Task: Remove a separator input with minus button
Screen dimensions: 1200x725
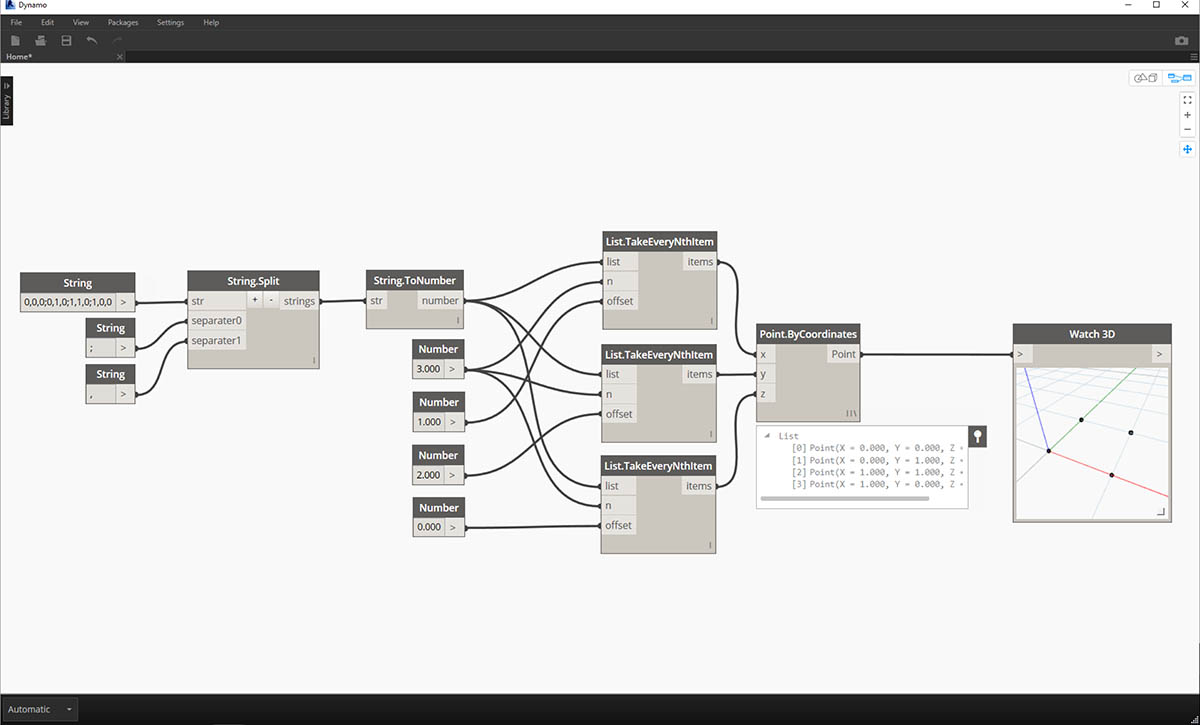Action: (271, 301)
